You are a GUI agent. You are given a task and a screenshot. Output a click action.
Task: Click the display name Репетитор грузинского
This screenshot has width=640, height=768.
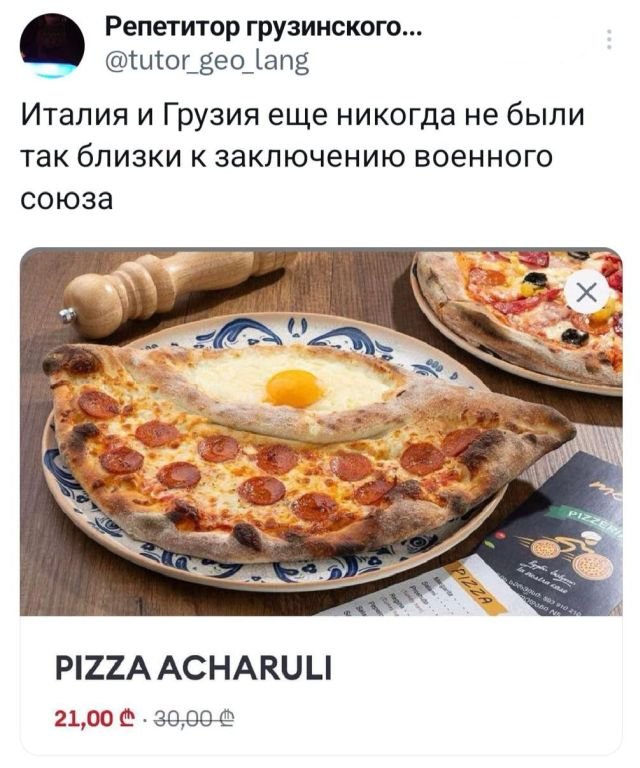click(x=259, y=27)
